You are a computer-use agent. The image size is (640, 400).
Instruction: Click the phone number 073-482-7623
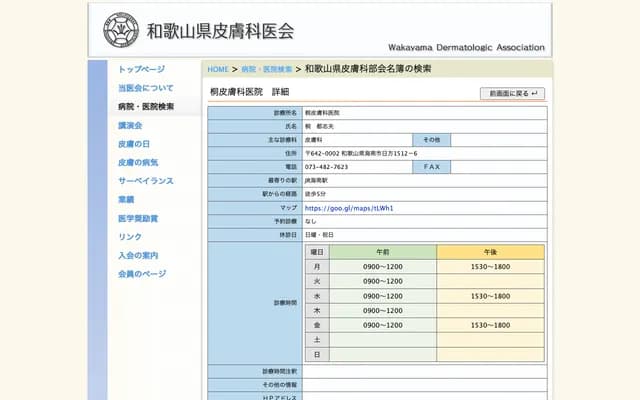pos(327,166)
